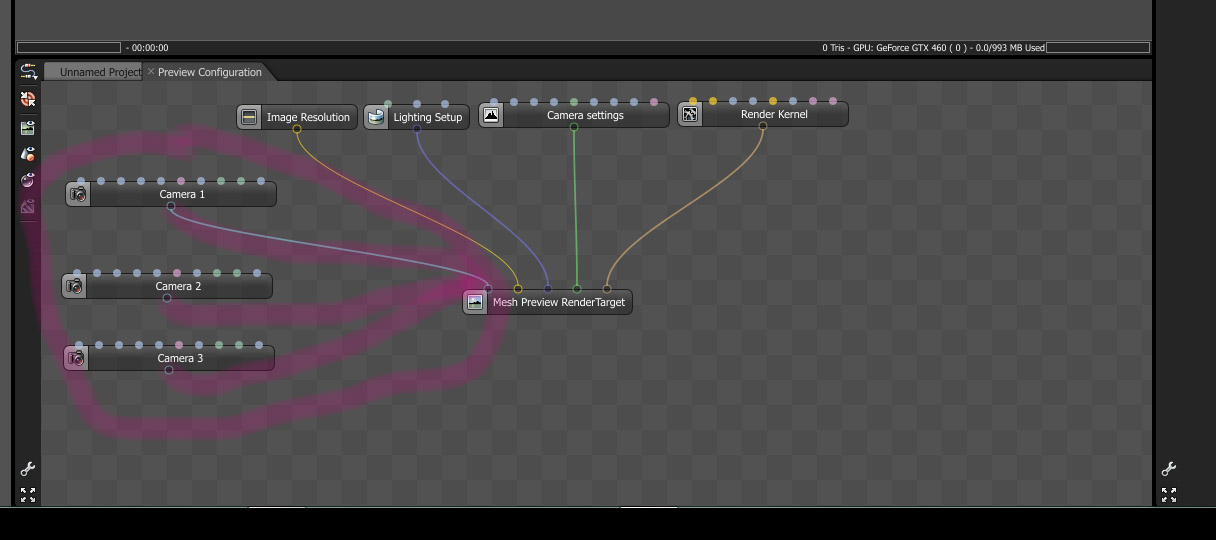Click the output pin under Lighting Setup
Image resolution: width=1216 pixels, height=540 pixels.
(416, 129)
